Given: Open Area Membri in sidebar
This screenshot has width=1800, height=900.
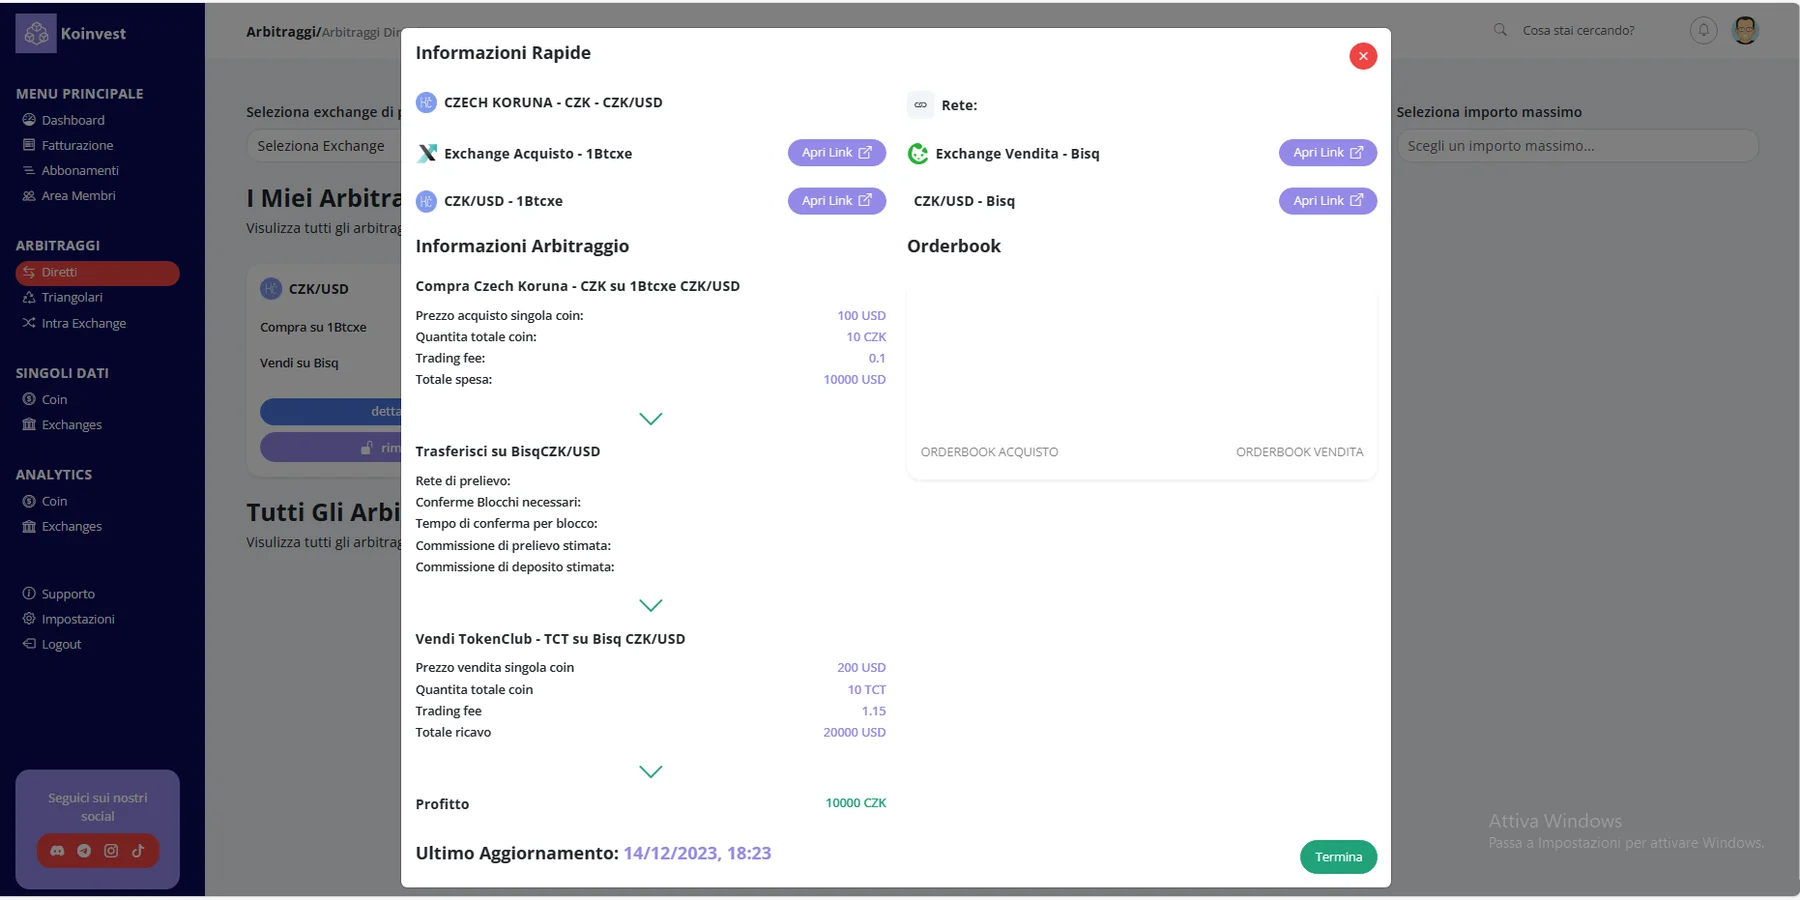Looking at the screenshot, I should (78, 196).
